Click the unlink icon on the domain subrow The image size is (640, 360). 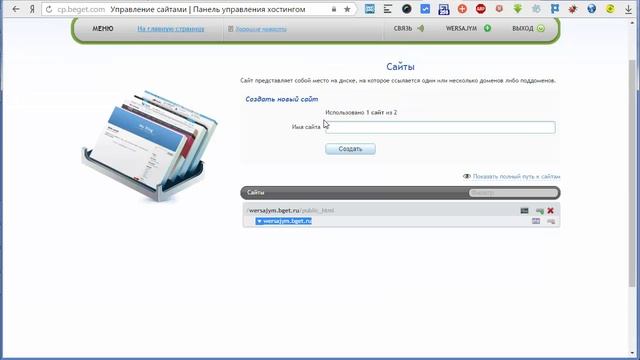click(x=551, y=221)
